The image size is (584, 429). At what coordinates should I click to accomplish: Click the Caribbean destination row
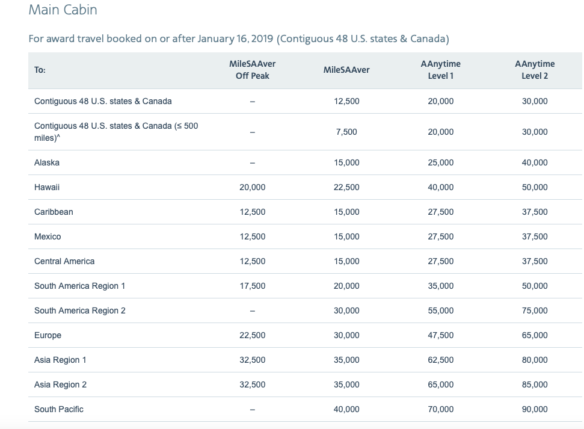[x=305, y=212]
